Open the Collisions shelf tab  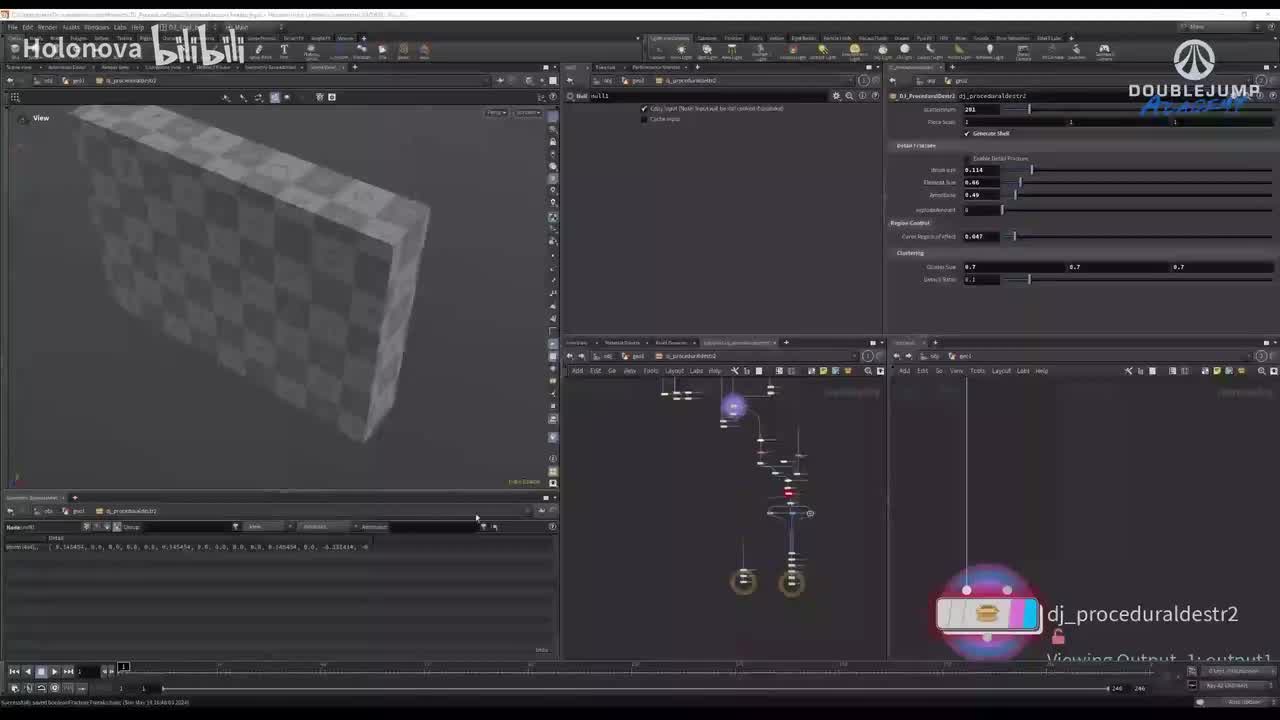[707, 38]
